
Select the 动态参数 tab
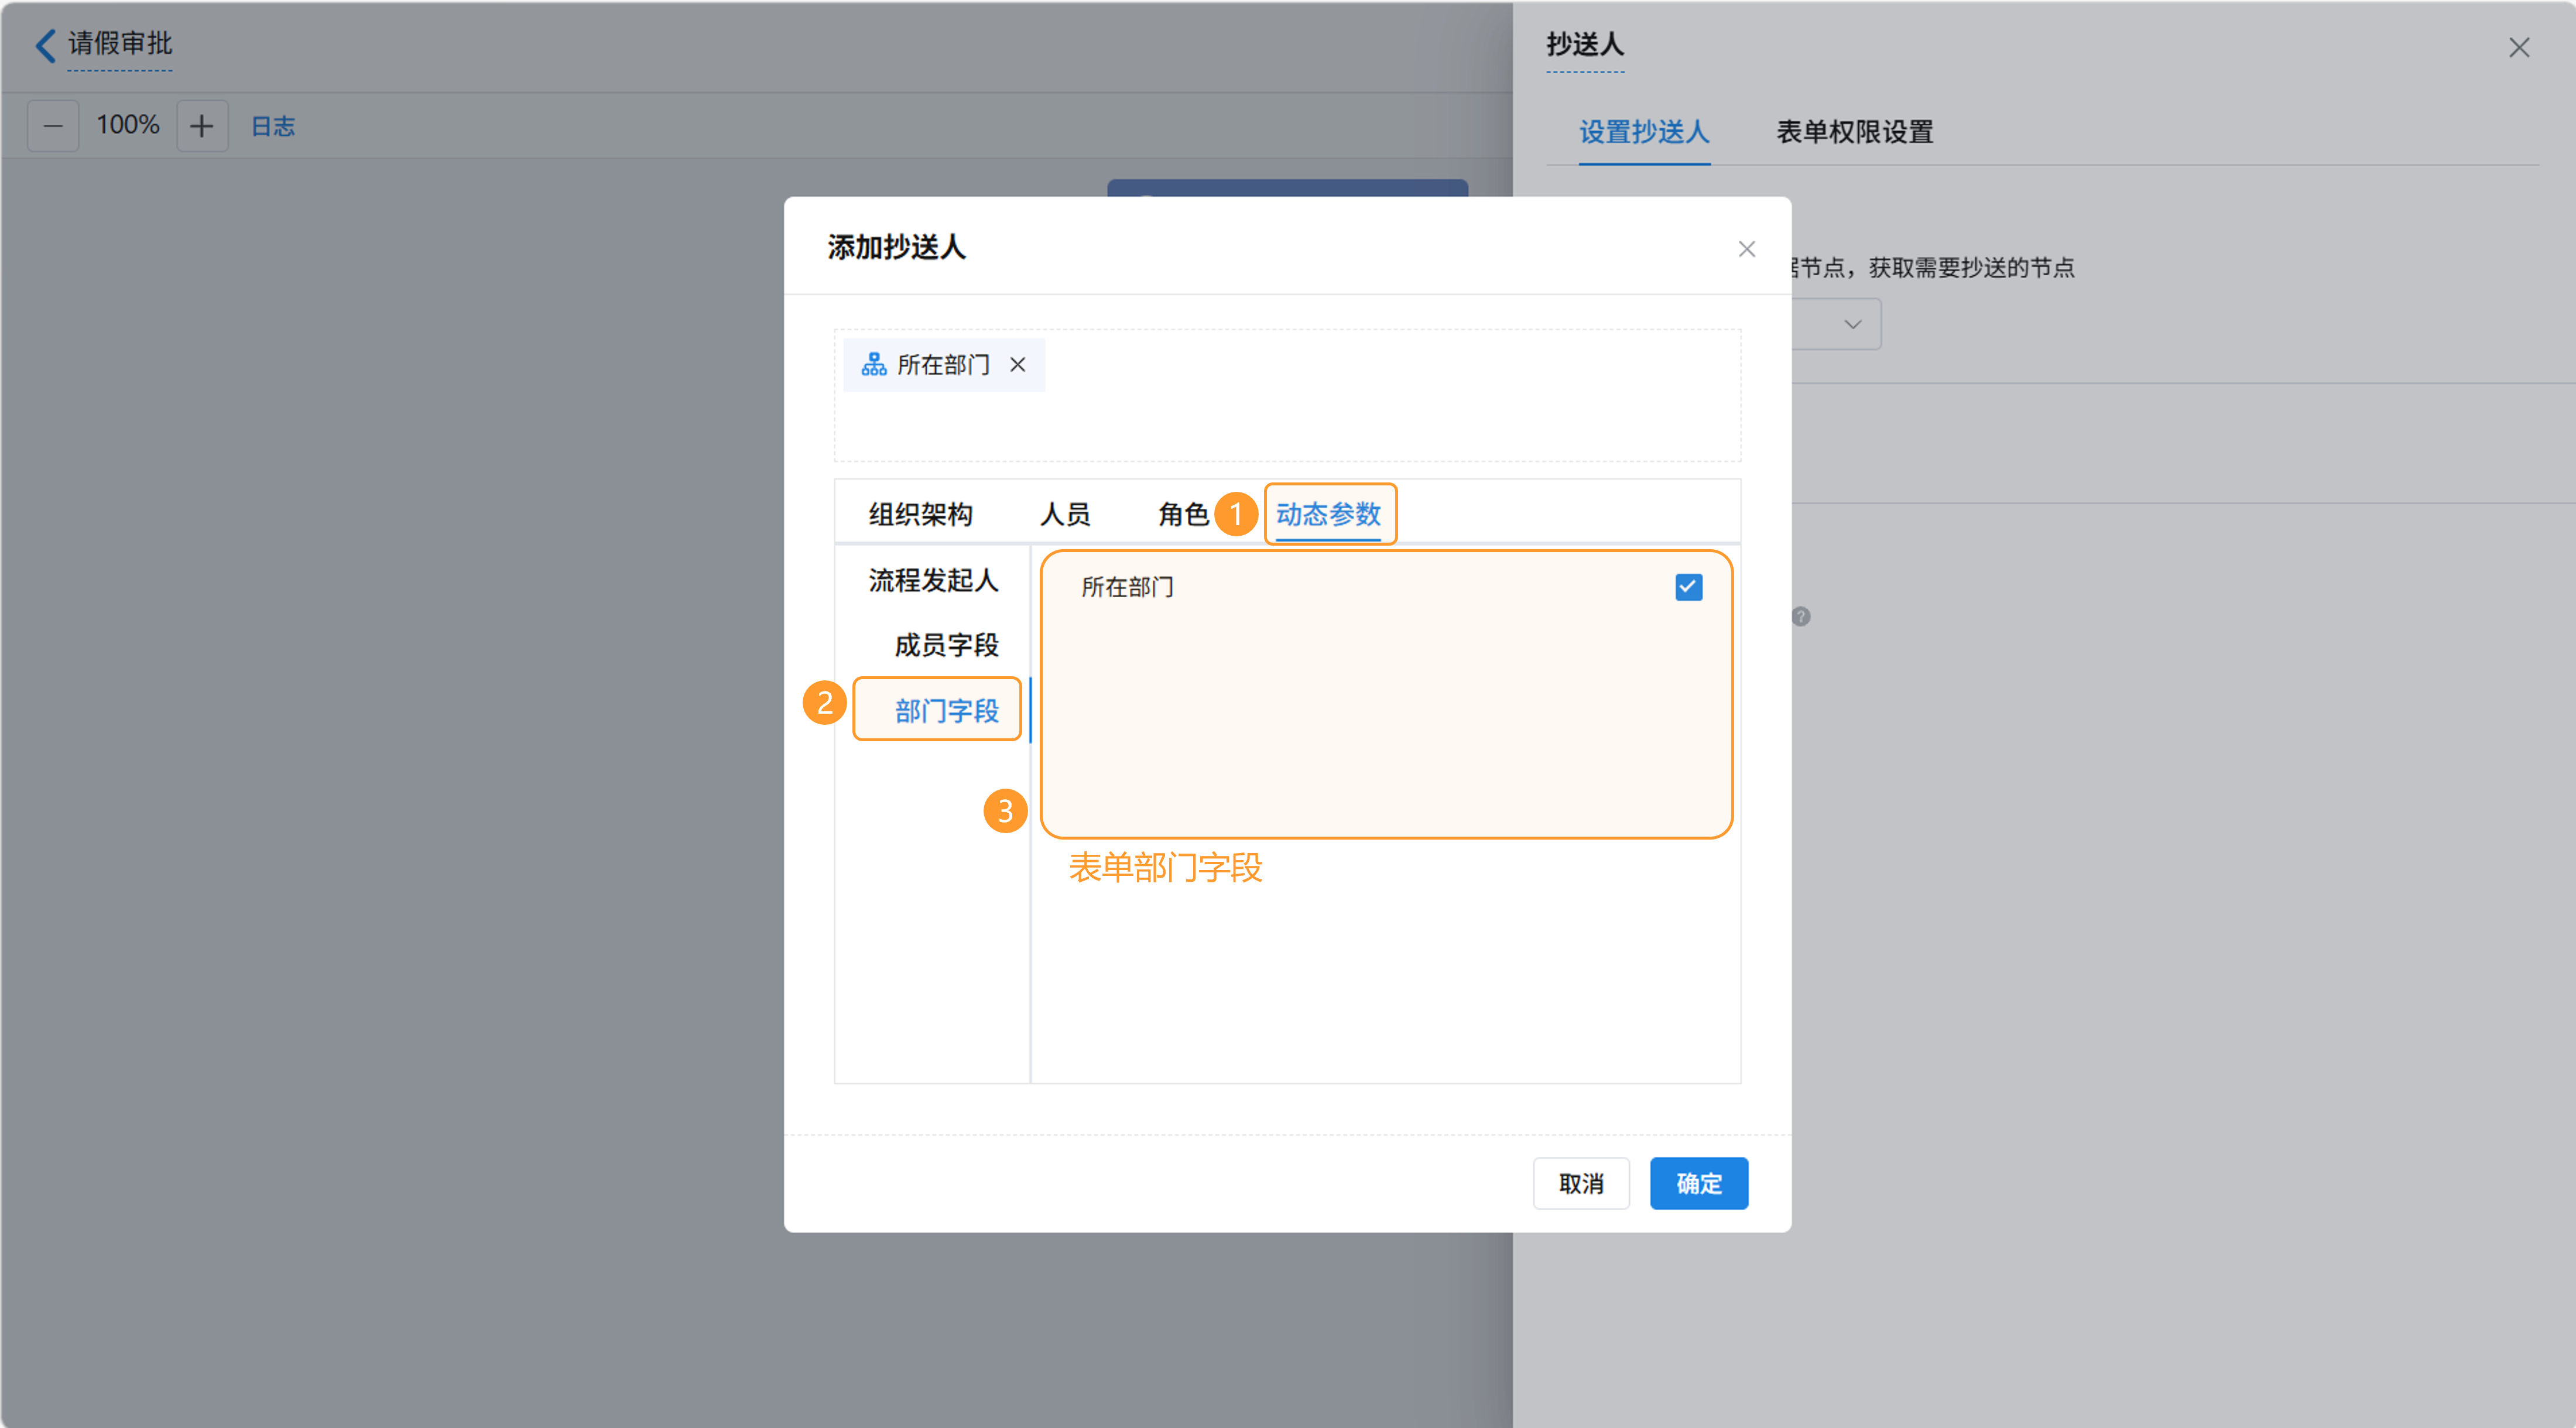coord(1328,514)
